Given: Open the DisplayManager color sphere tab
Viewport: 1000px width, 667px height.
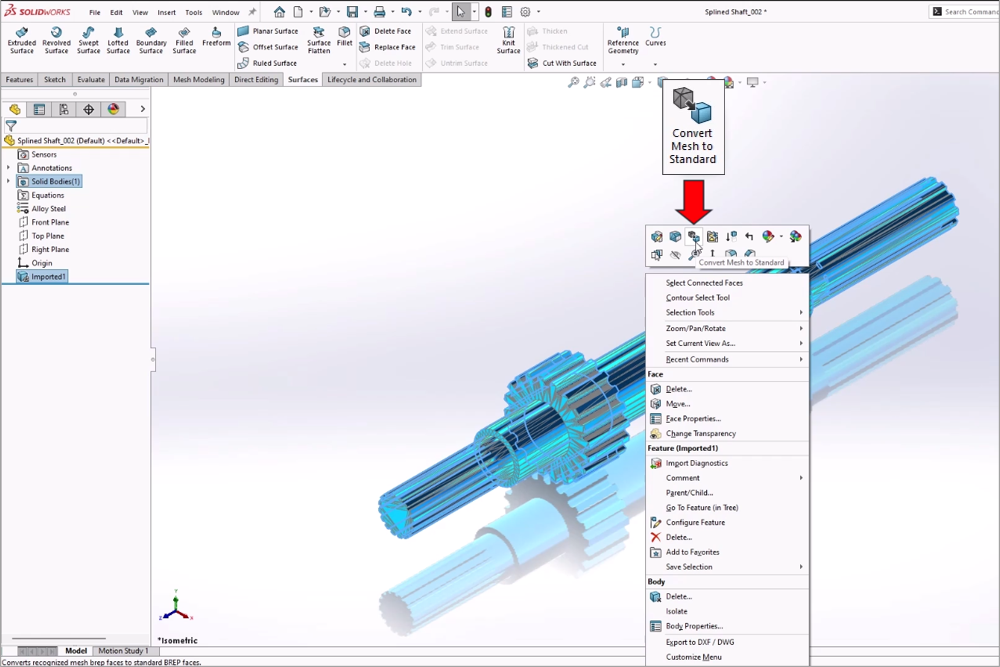Looking at the screenshot, I should (x=113, y=110).
